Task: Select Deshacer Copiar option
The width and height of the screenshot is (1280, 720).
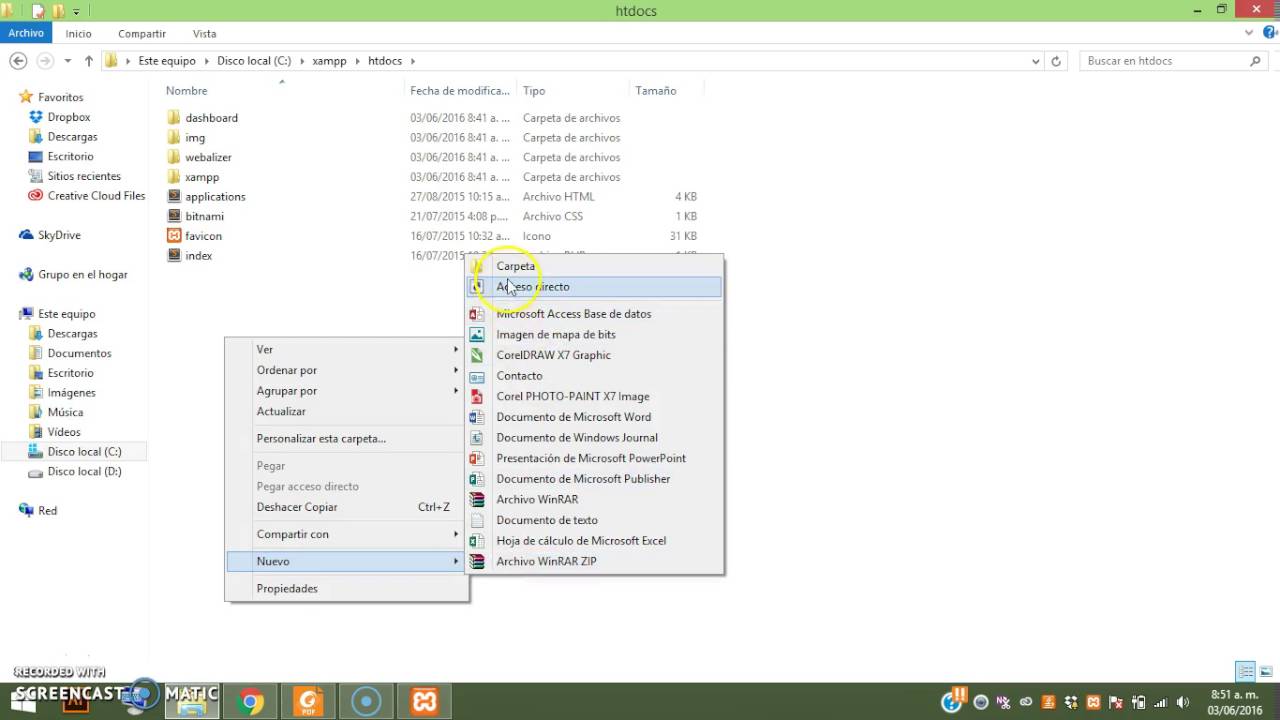Action: [346, 507]
